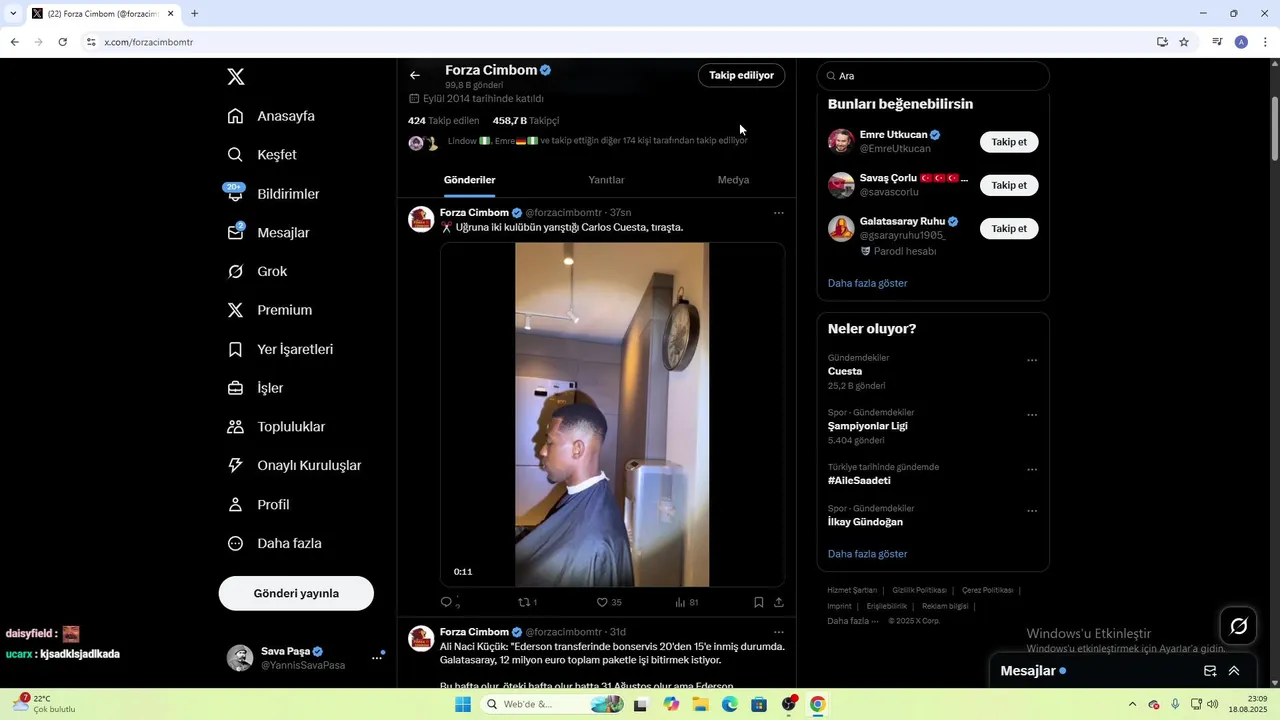Open 458,7 B Takipçi list
This screenshot has width=1280, height=720.
526,121
